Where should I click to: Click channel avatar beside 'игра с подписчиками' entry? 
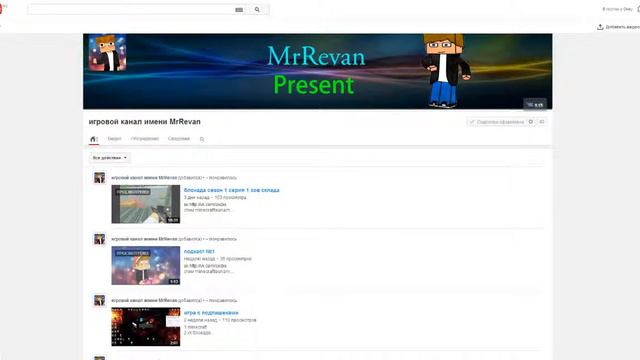pyautogui.click(x=100, y=300)
